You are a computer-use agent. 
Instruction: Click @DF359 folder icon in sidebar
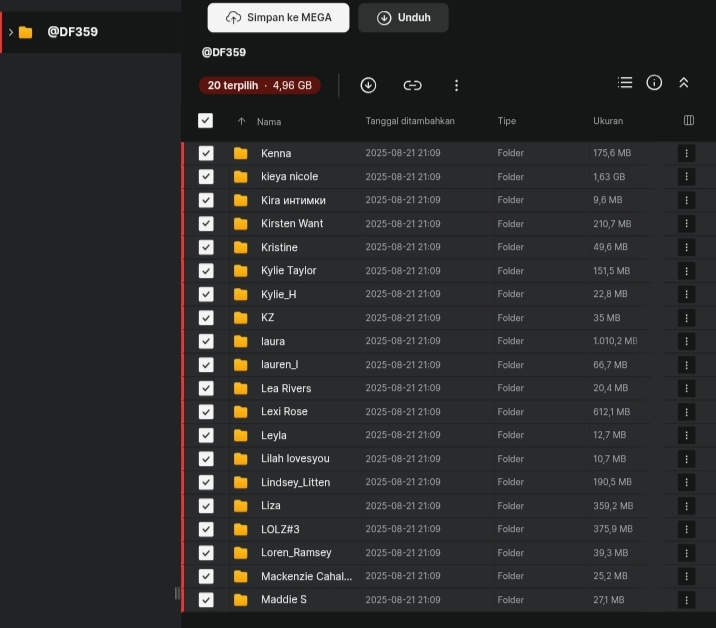26,32
